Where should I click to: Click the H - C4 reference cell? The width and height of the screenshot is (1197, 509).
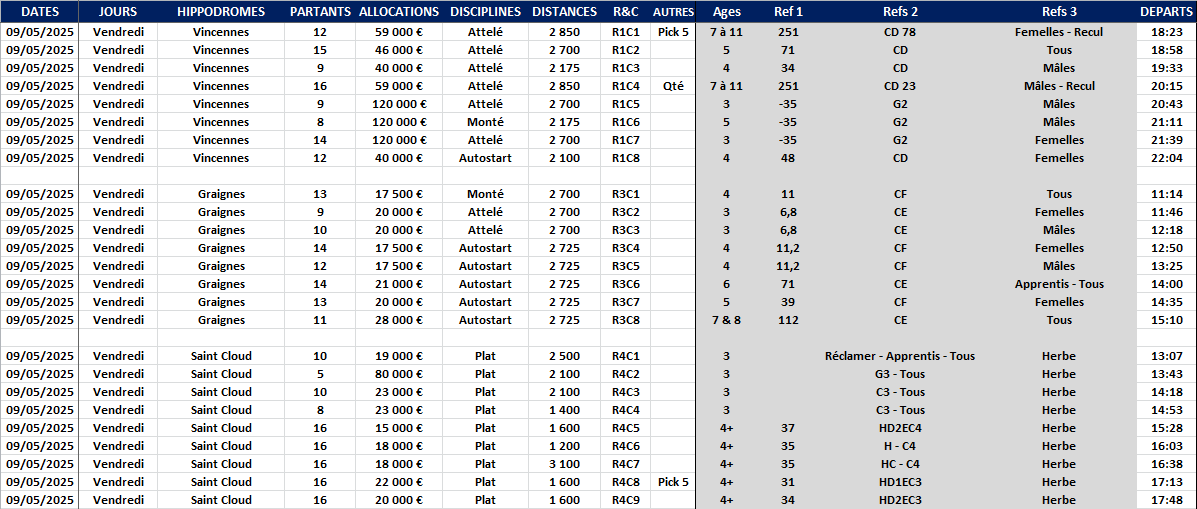[x=900, y=446]
